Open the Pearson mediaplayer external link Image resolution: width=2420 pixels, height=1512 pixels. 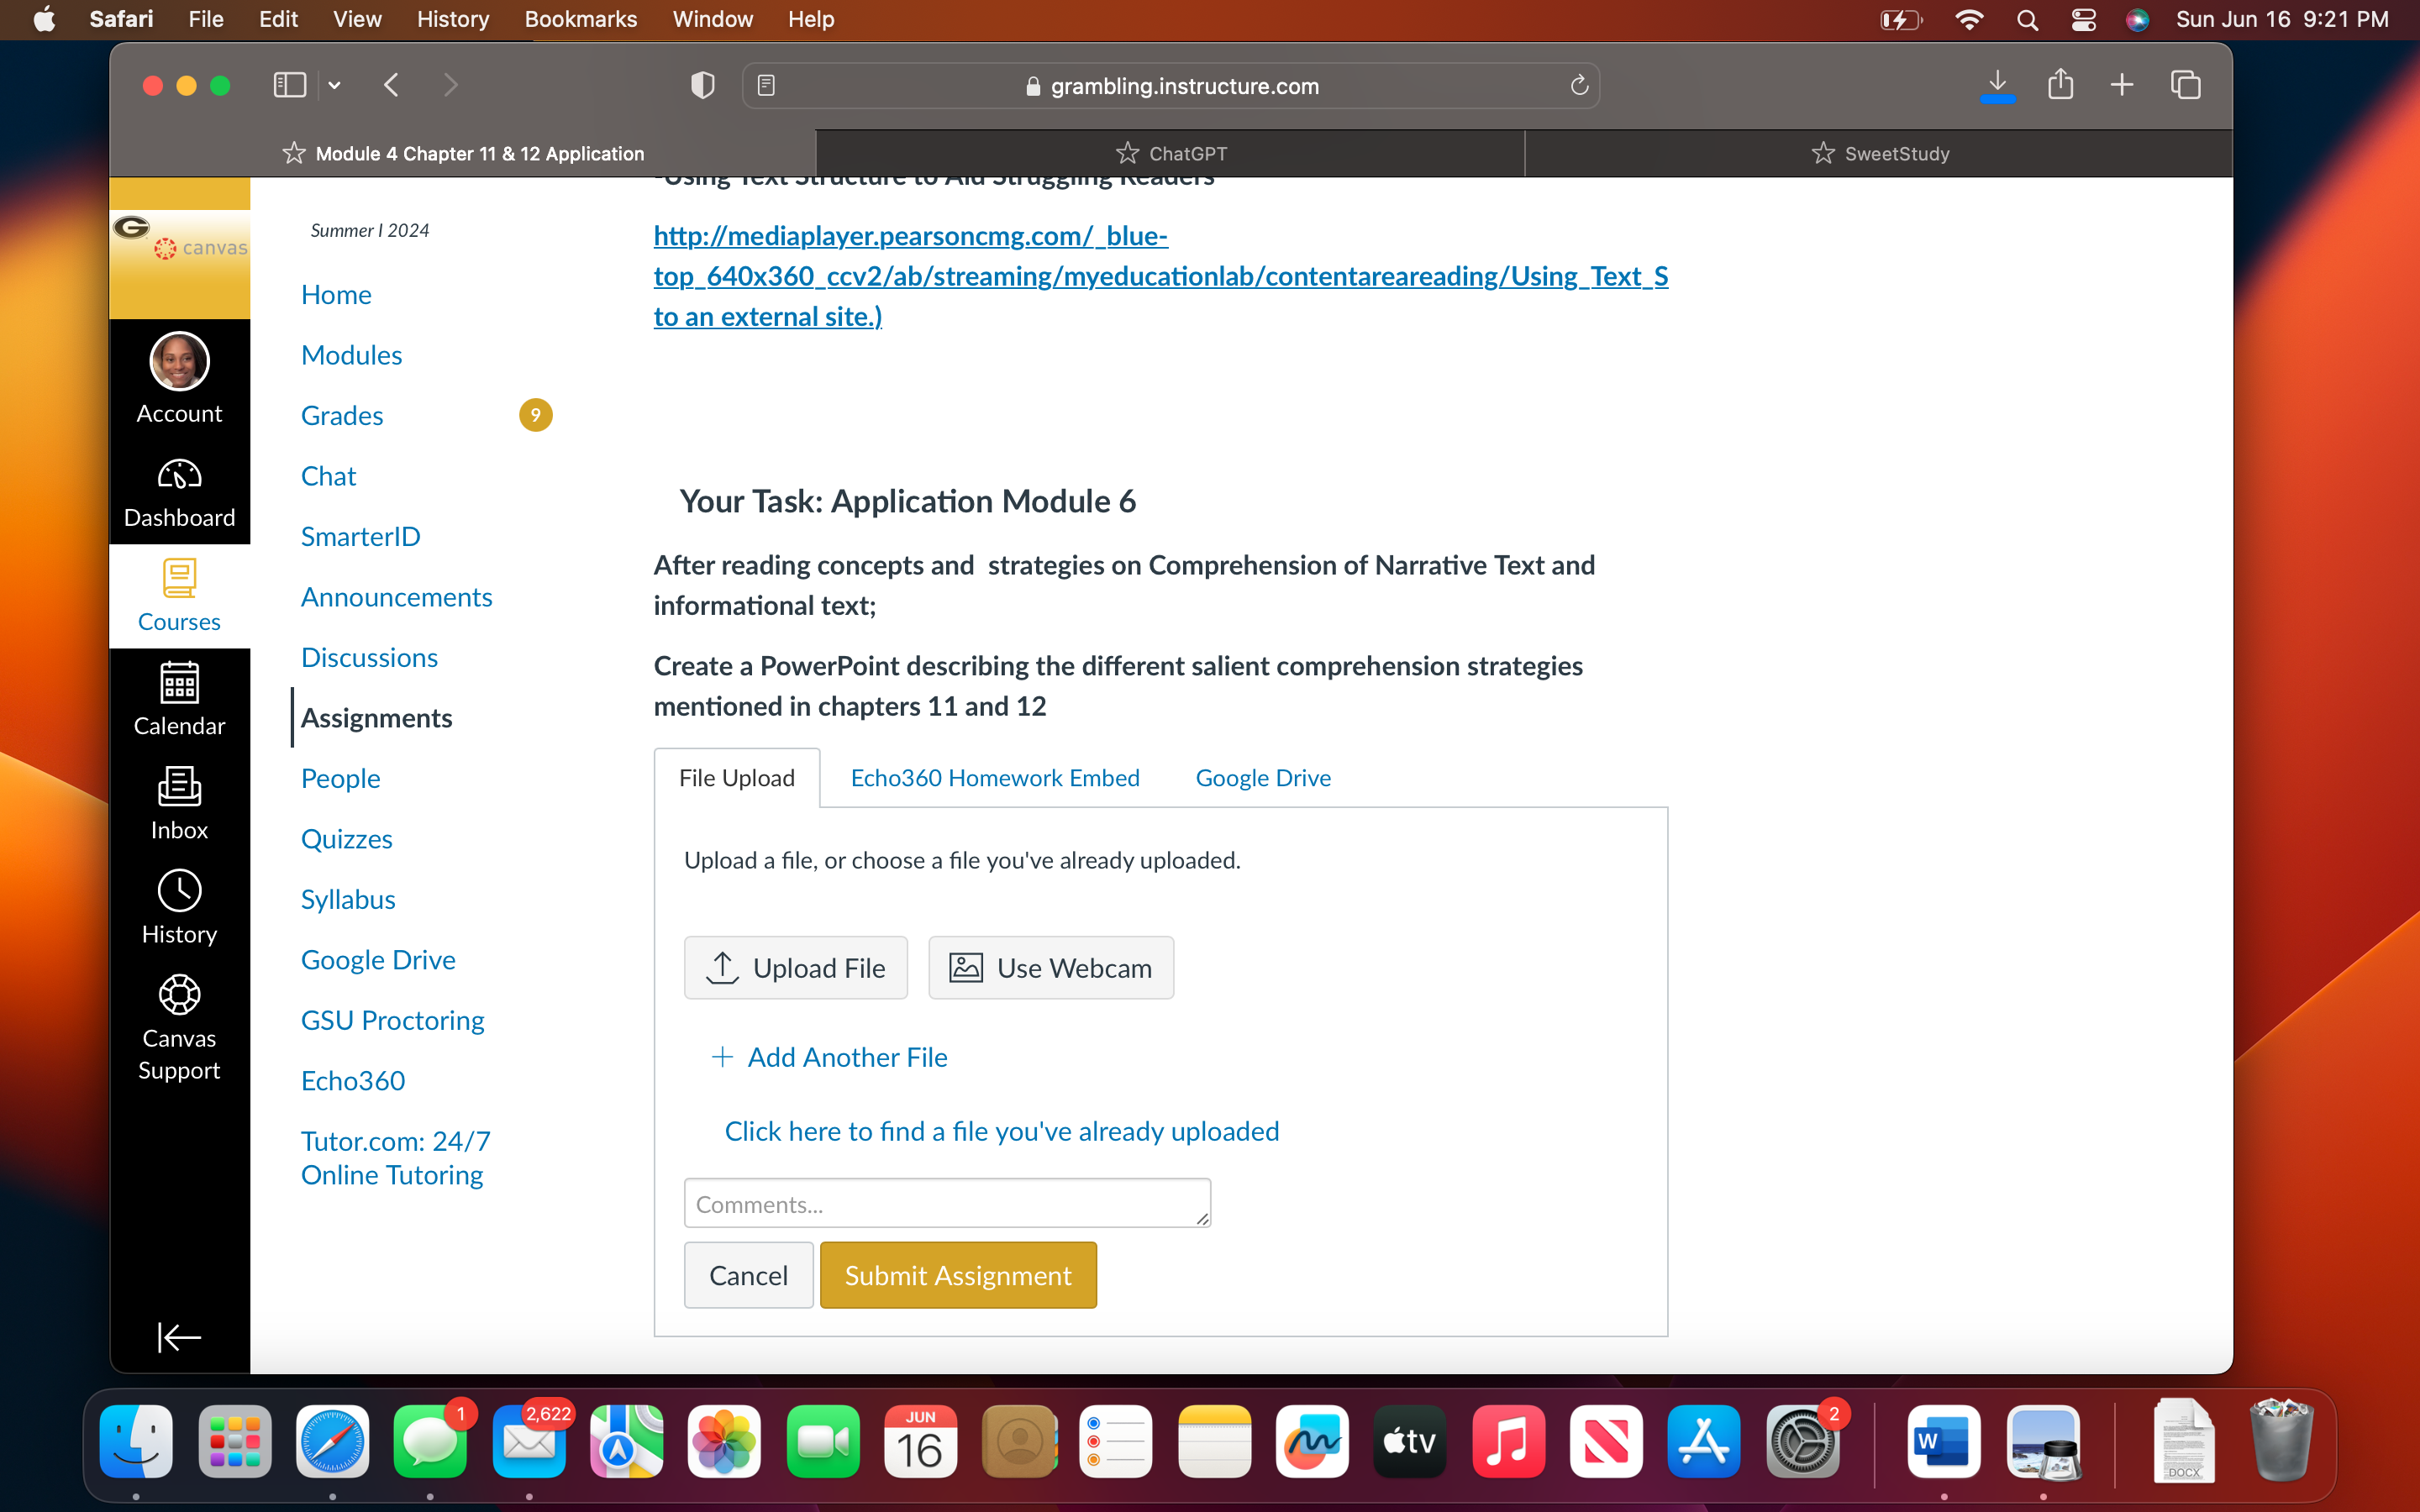point(1161,276)
